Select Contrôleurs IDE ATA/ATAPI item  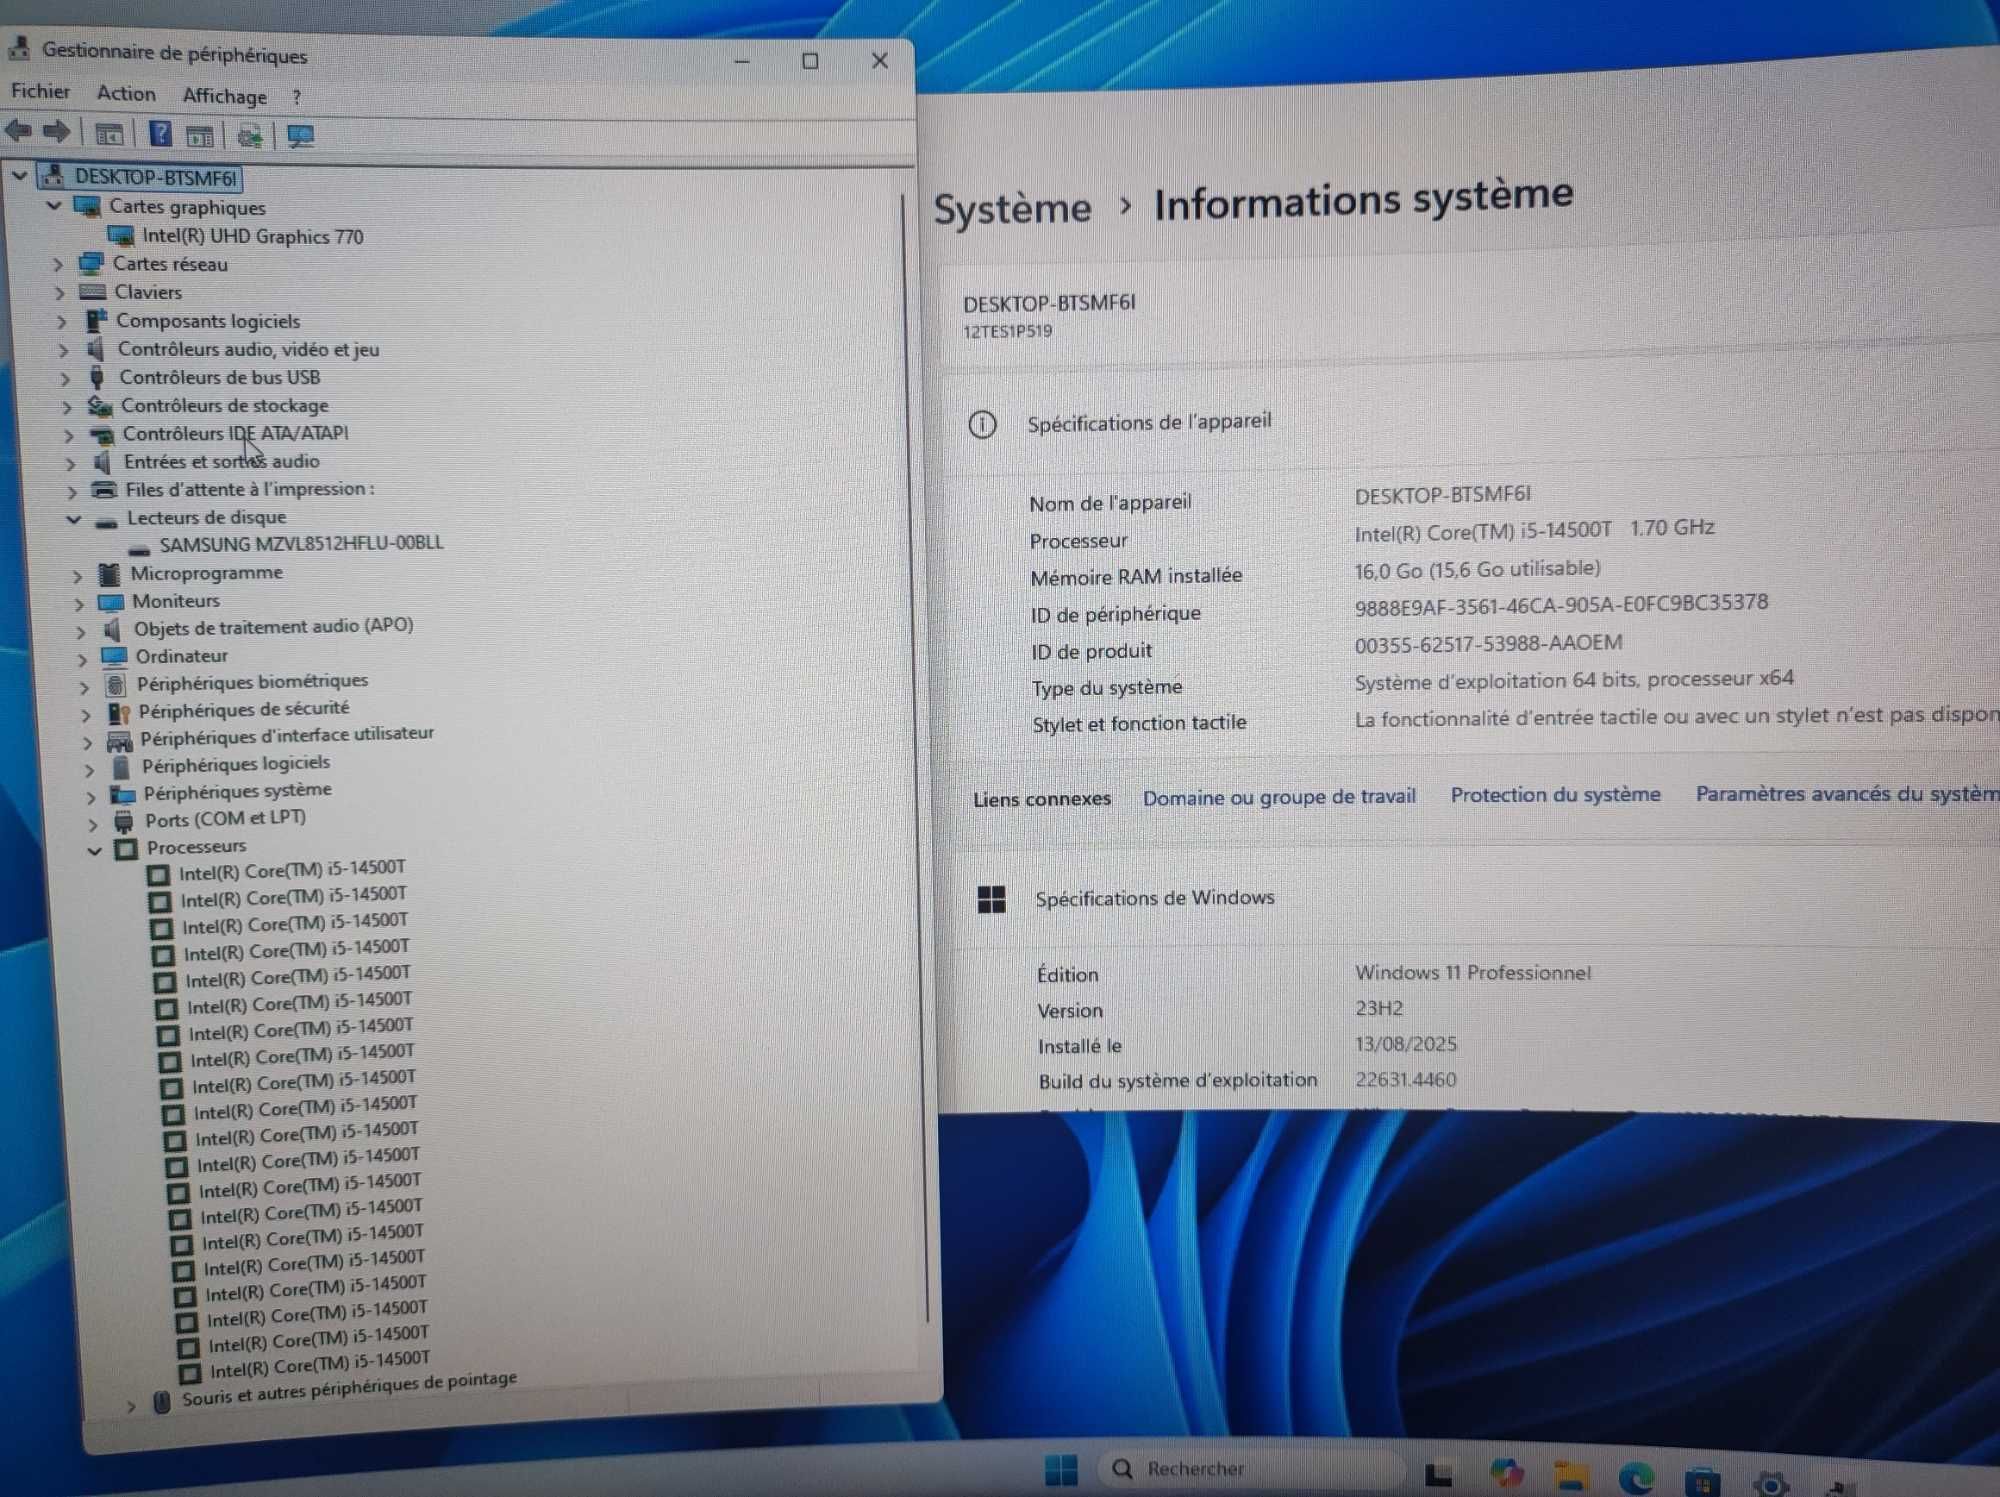[x=236, y=434]
